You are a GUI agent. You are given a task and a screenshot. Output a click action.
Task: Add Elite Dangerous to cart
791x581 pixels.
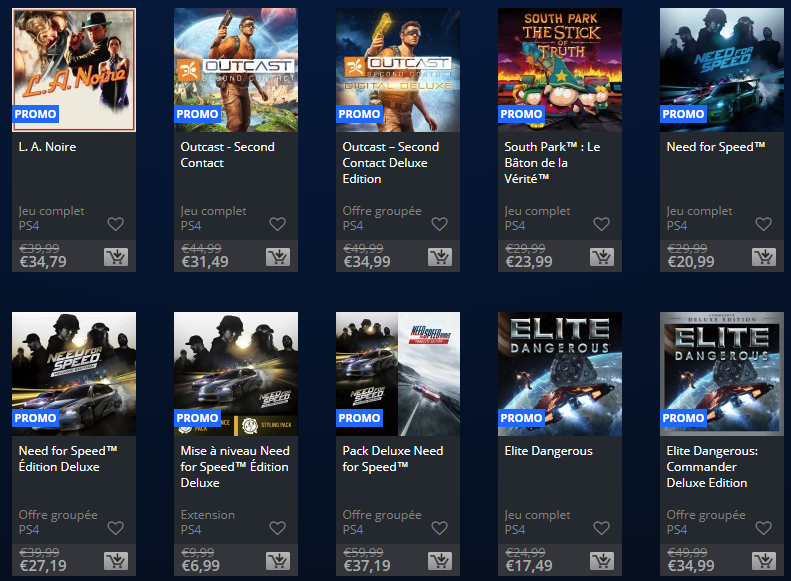(x=602, y=561)
